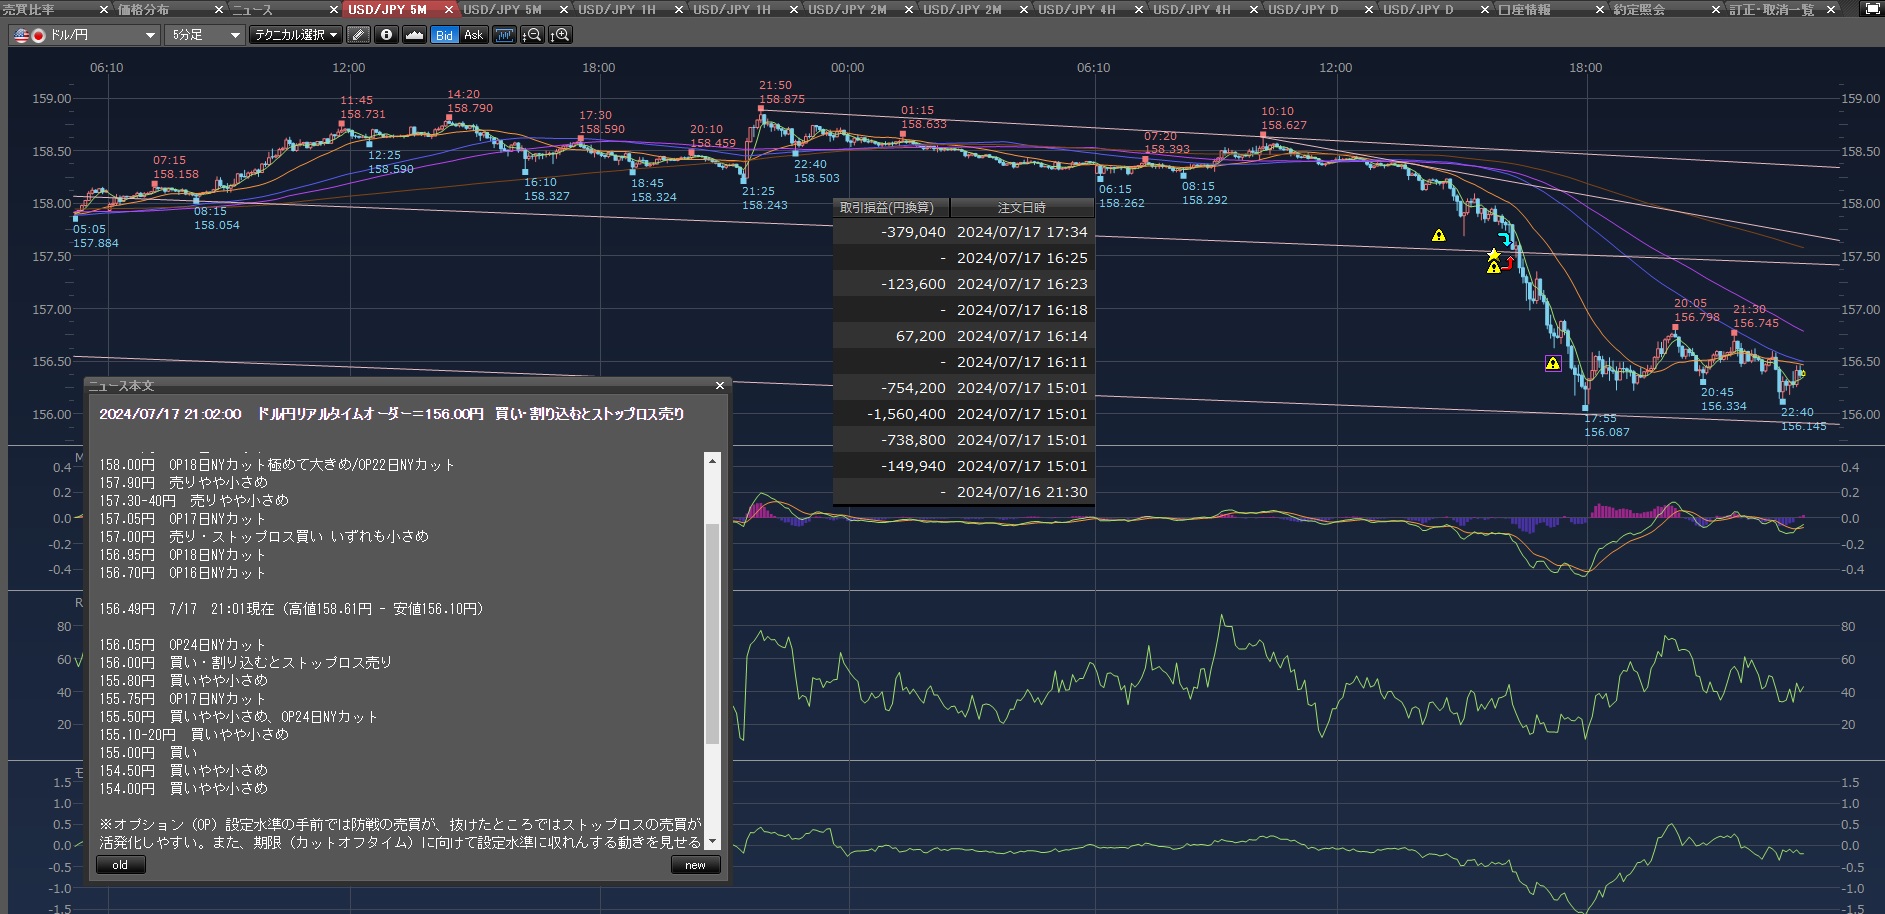
Task: Click the yellow star marker on chart
Action: pyautogui.click(x=1493, y=255)
